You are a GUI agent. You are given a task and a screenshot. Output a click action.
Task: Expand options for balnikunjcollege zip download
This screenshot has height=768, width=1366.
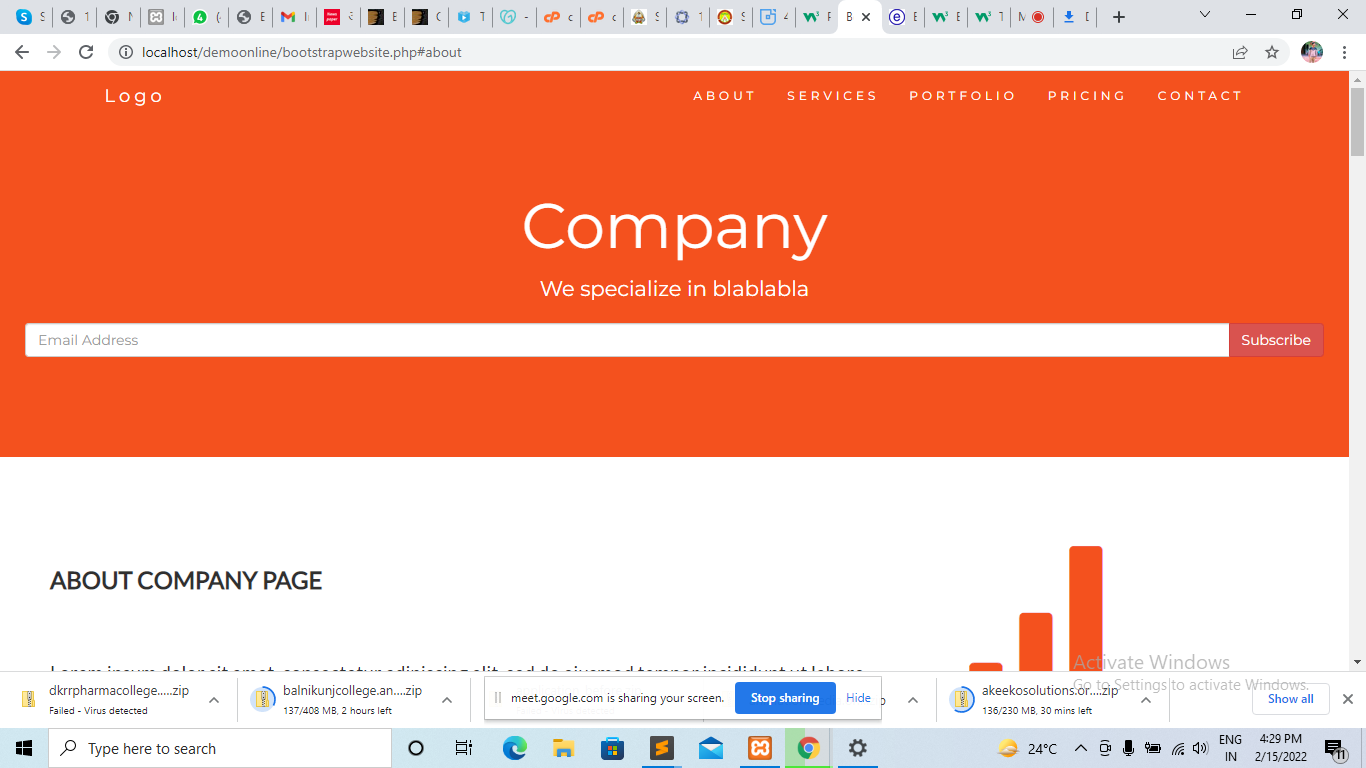point(447,700)
